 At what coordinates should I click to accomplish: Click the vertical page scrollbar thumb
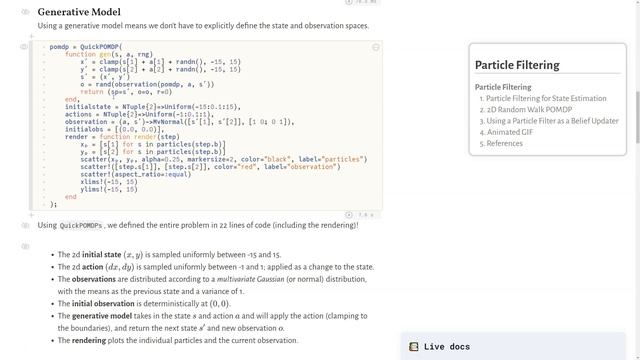click(x=638, y=117)
